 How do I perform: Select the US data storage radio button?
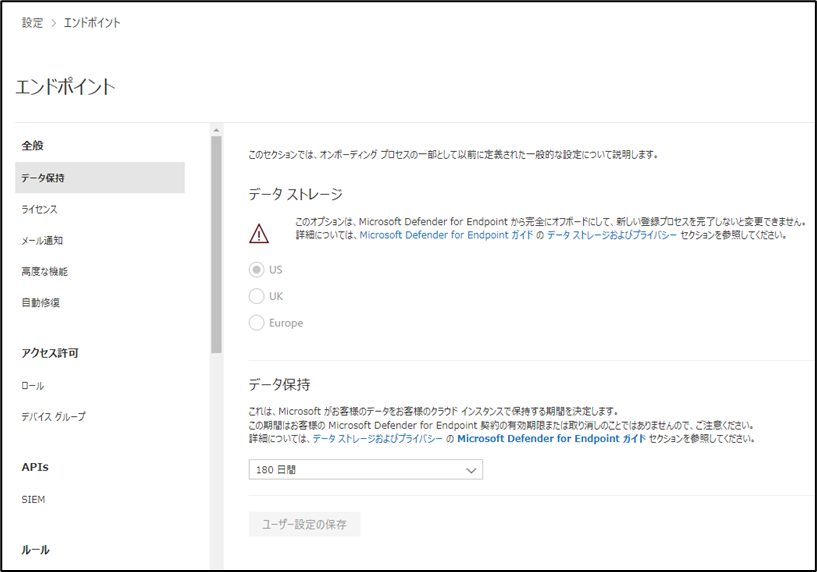[x=256, y=270]
